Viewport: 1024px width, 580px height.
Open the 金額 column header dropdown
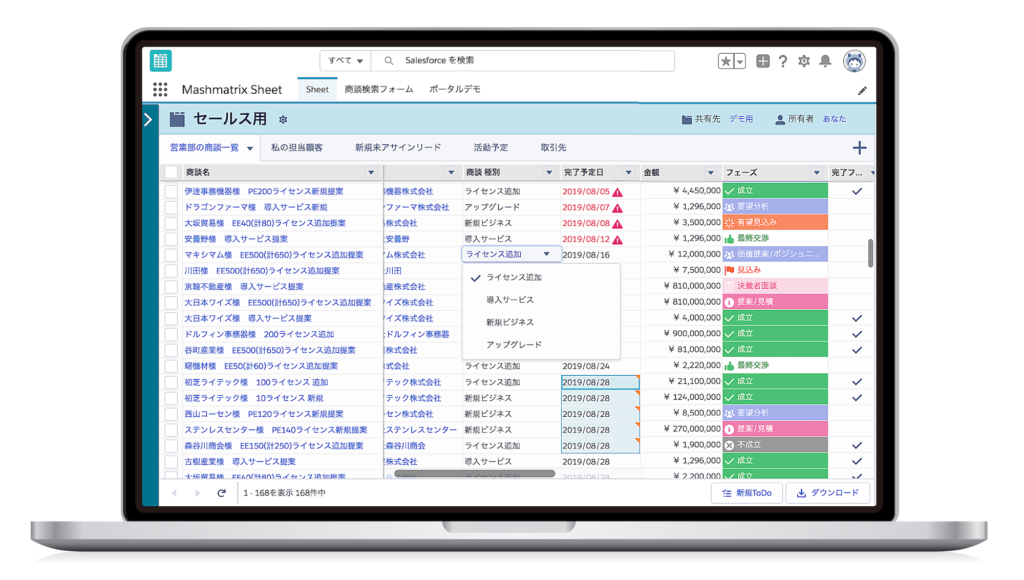pos(711,173)
